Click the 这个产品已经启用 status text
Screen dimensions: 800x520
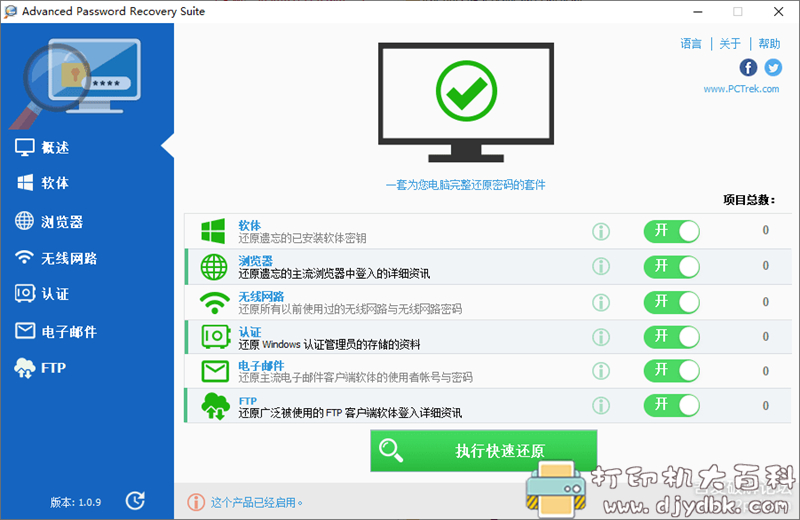coord(257,503)
